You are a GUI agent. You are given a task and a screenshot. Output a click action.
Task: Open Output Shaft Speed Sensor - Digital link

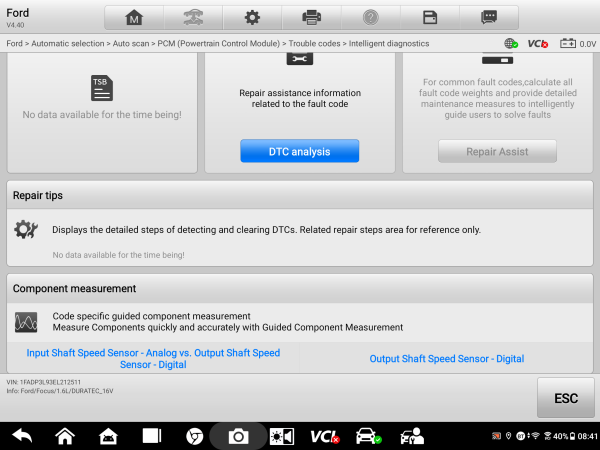click(447, 359)
